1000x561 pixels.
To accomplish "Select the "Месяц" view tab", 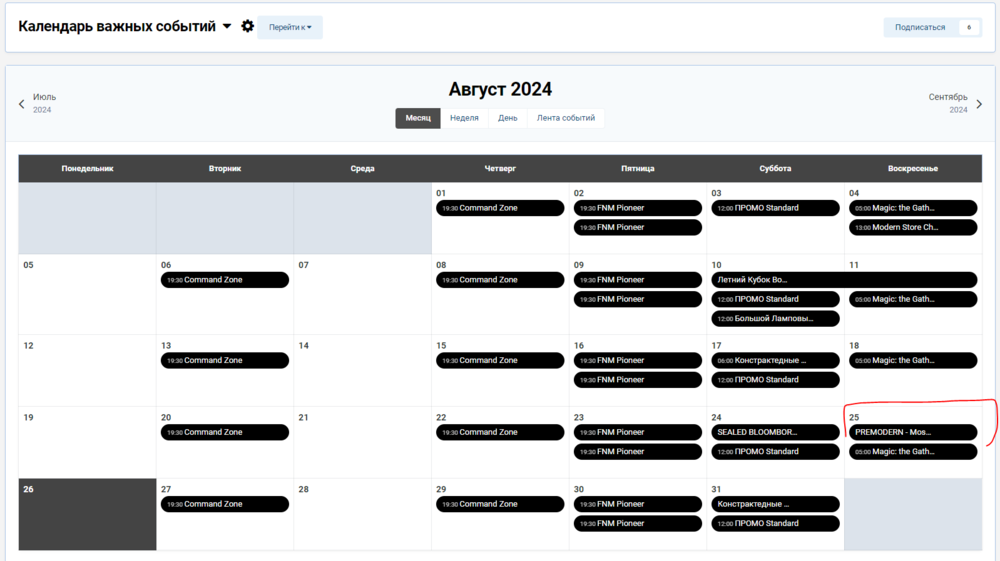I will (418, 118).
